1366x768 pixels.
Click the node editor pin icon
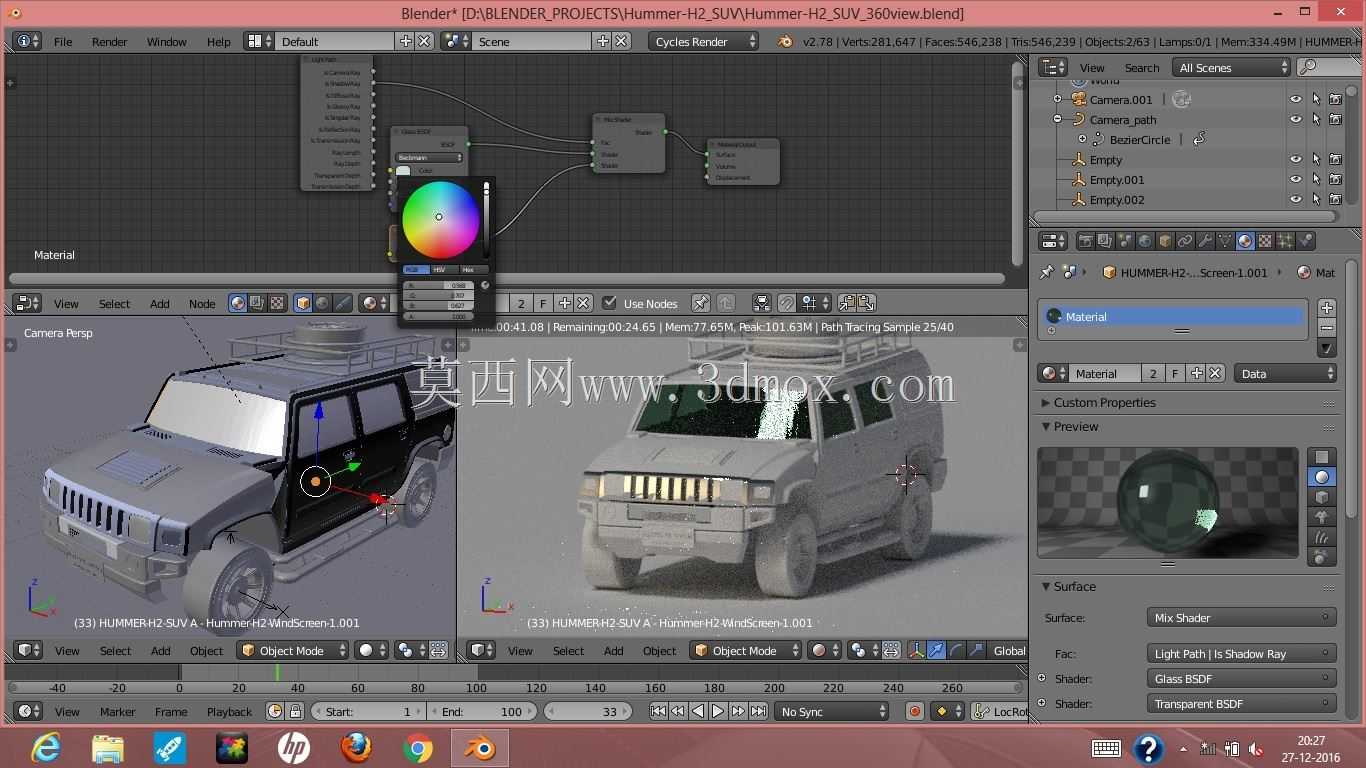tap(701, 303)
